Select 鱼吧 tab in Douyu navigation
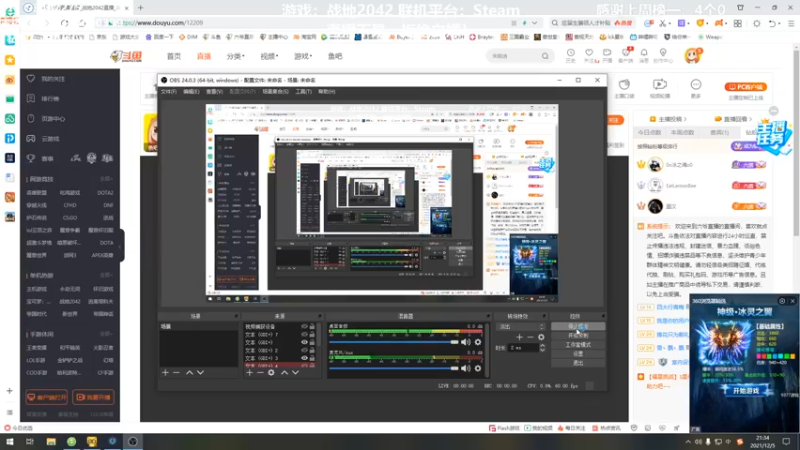This screenshot has height=450, width=800. 335,56
